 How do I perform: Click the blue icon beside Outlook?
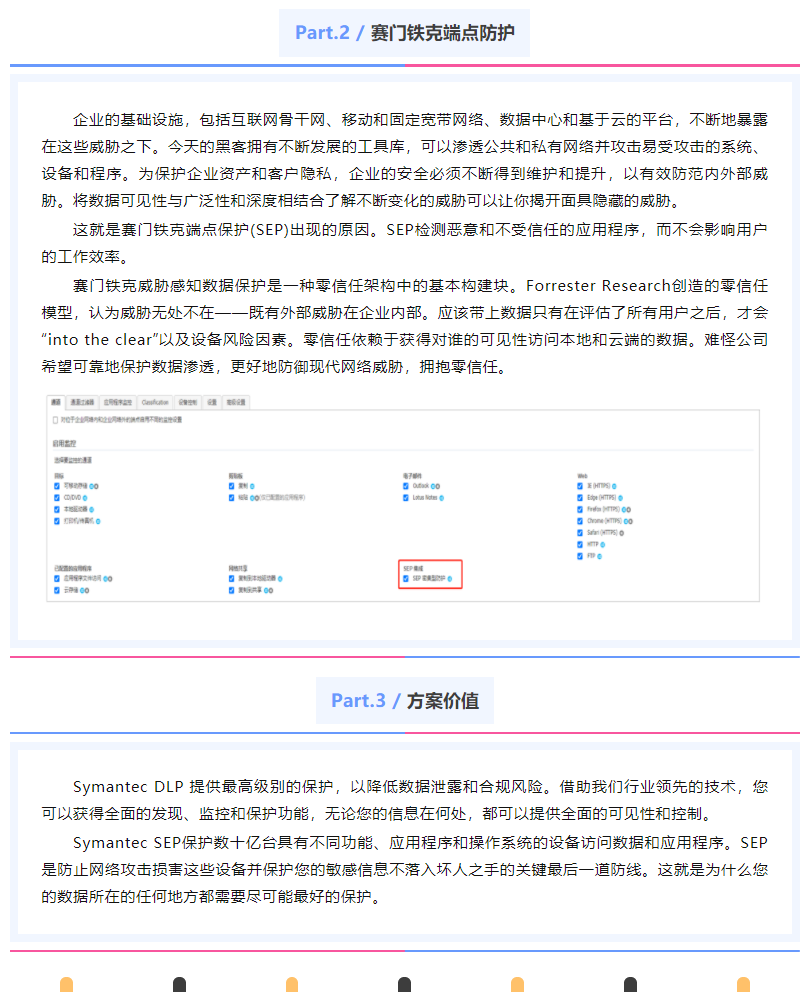pos(433,486)
